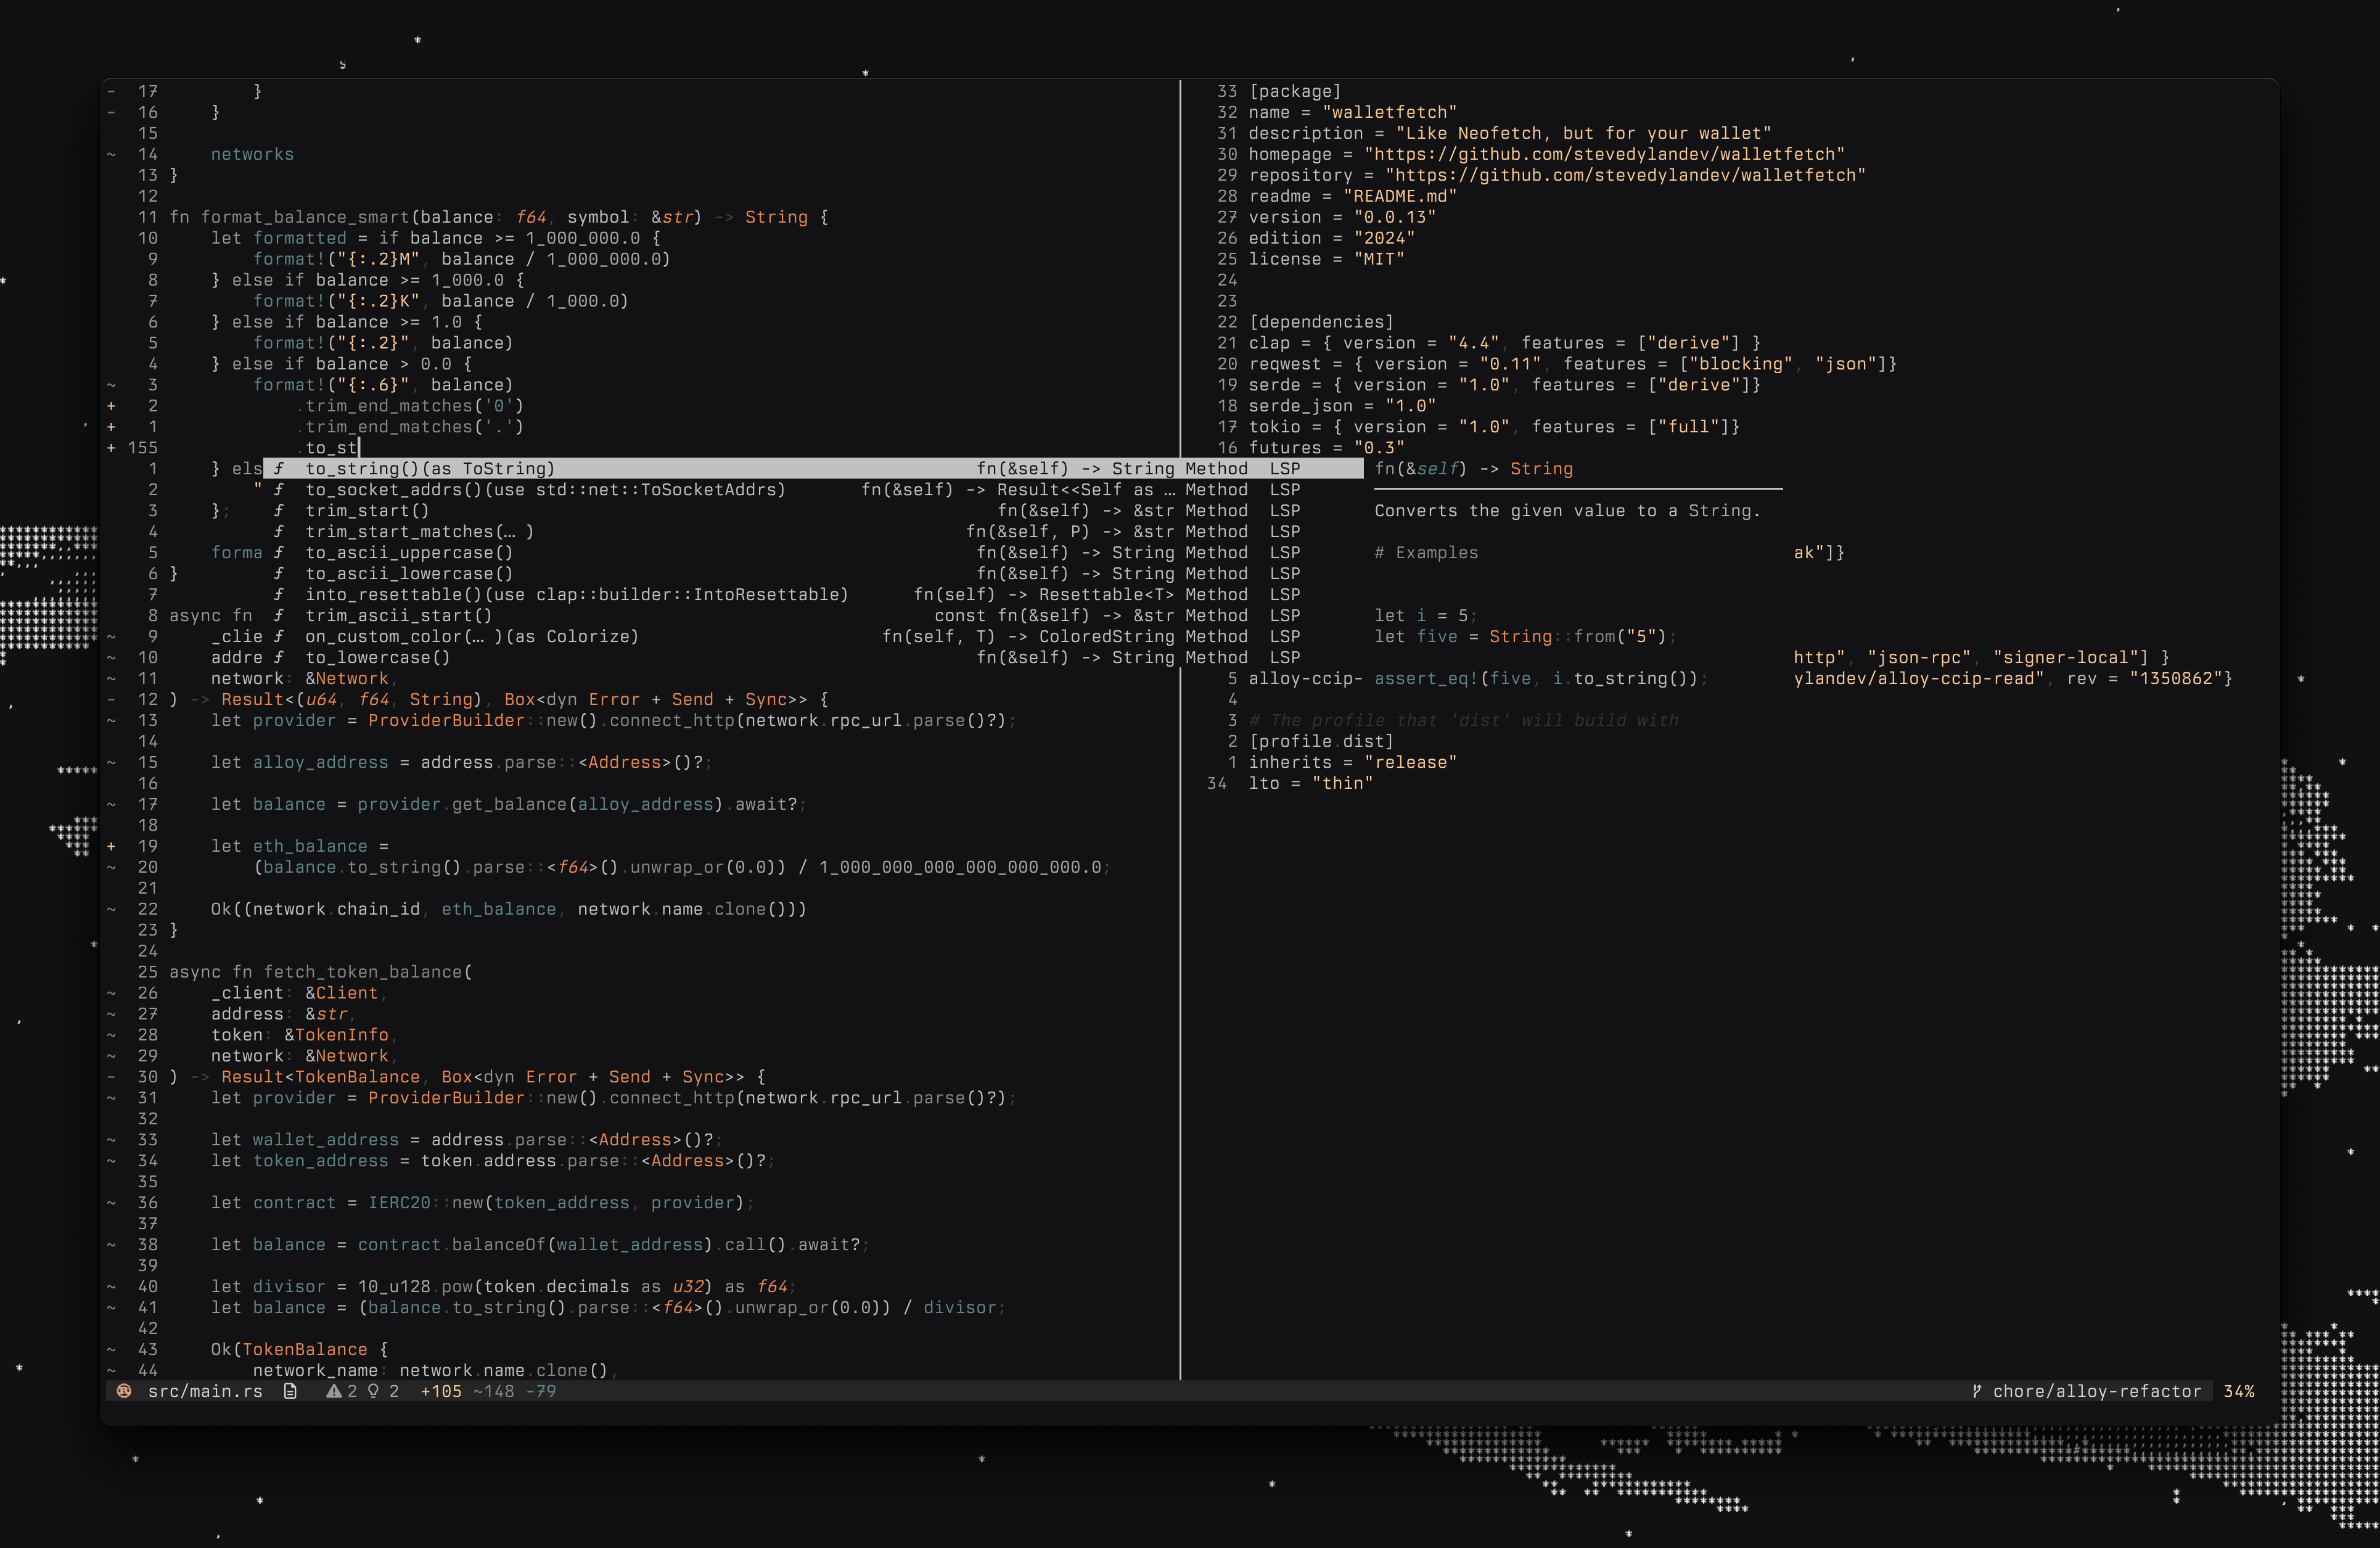
Task: Click let contract = IERC20::new line
Action: click(483, 1202)
